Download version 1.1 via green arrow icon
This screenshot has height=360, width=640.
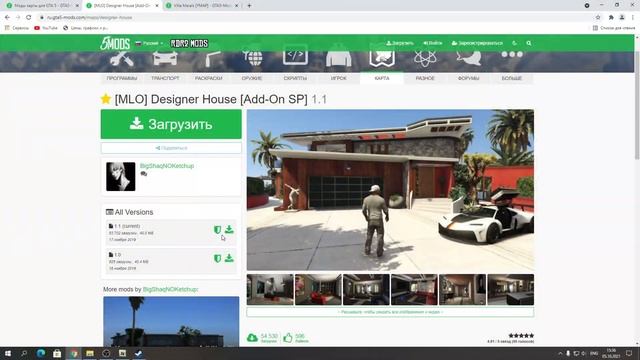[229, 229]
